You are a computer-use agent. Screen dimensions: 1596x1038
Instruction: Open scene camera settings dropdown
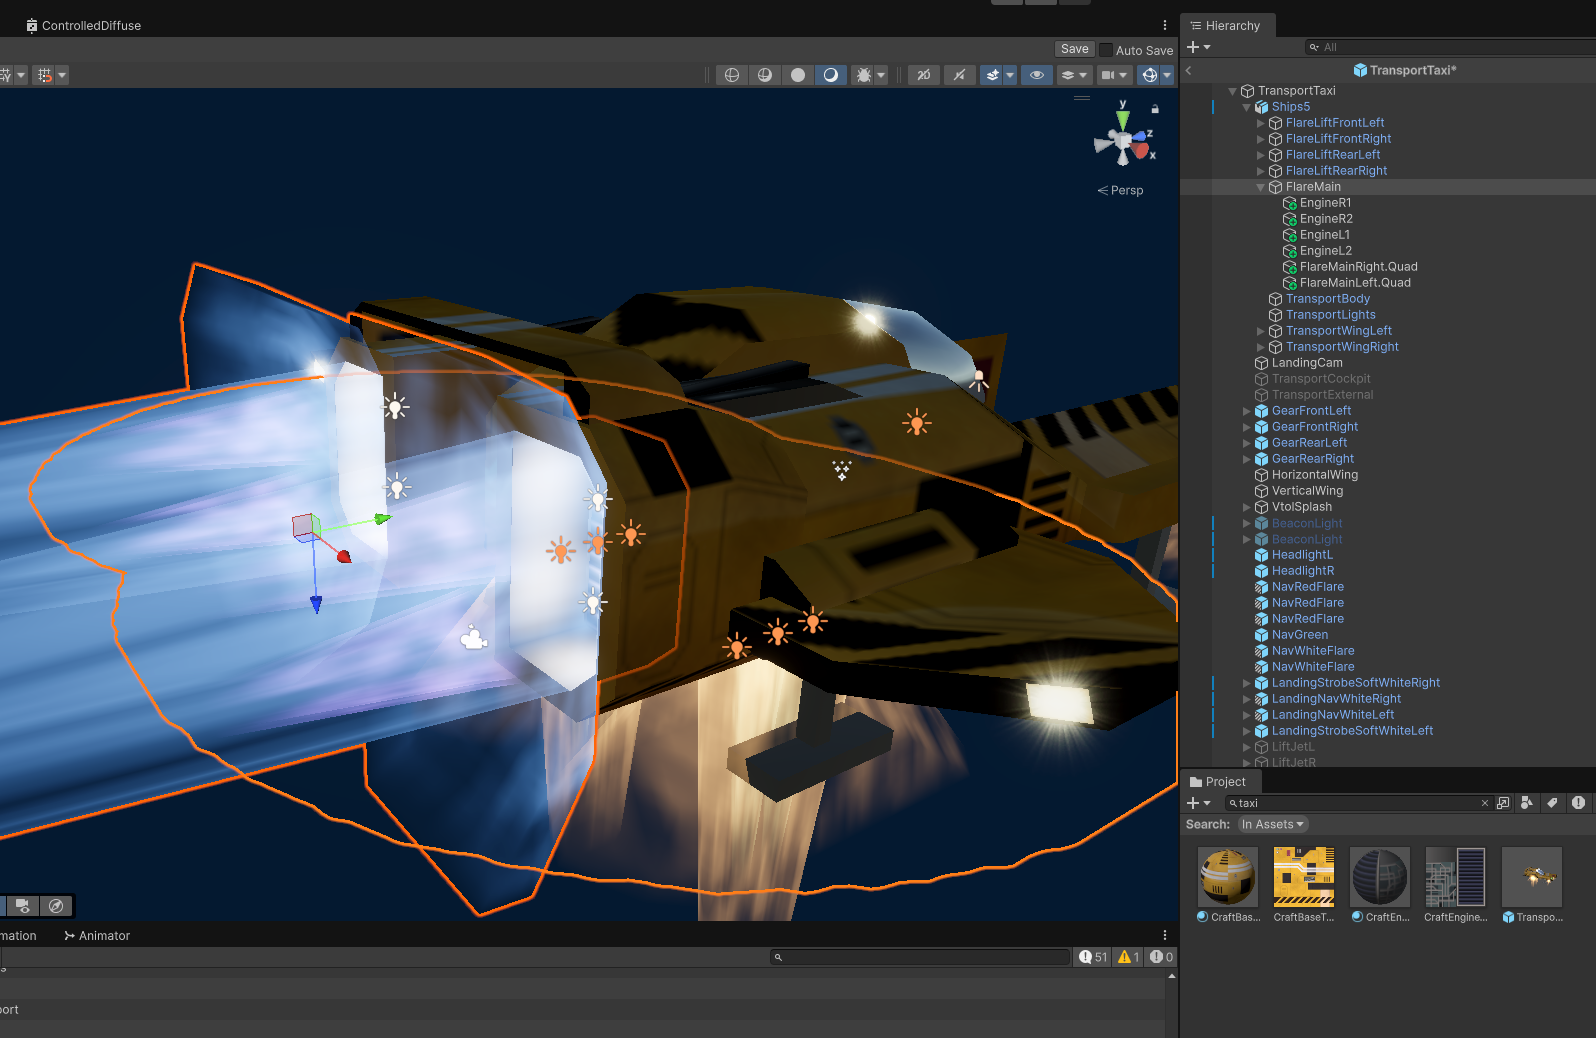coord(1114,75)
